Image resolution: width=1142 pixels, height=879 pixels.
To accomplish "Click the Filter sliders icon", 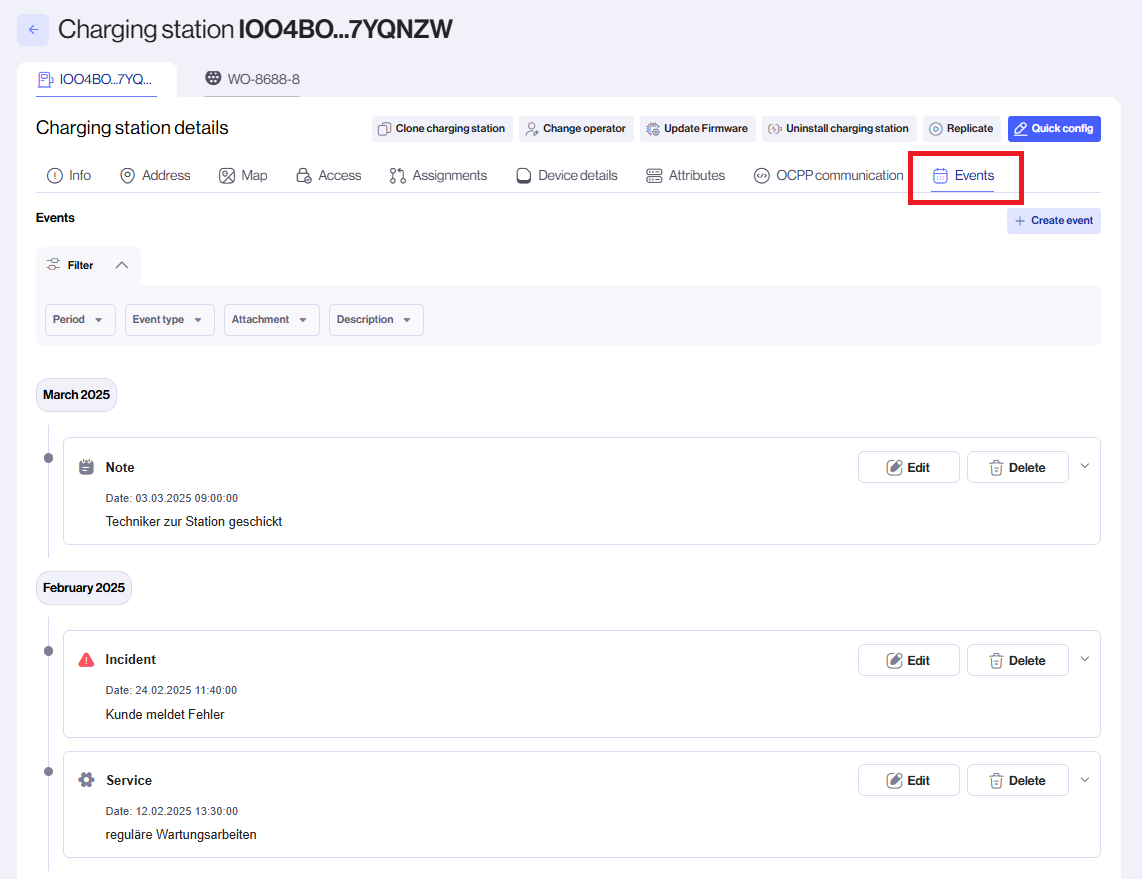I will pyautogui.click(x=53, y=264).
